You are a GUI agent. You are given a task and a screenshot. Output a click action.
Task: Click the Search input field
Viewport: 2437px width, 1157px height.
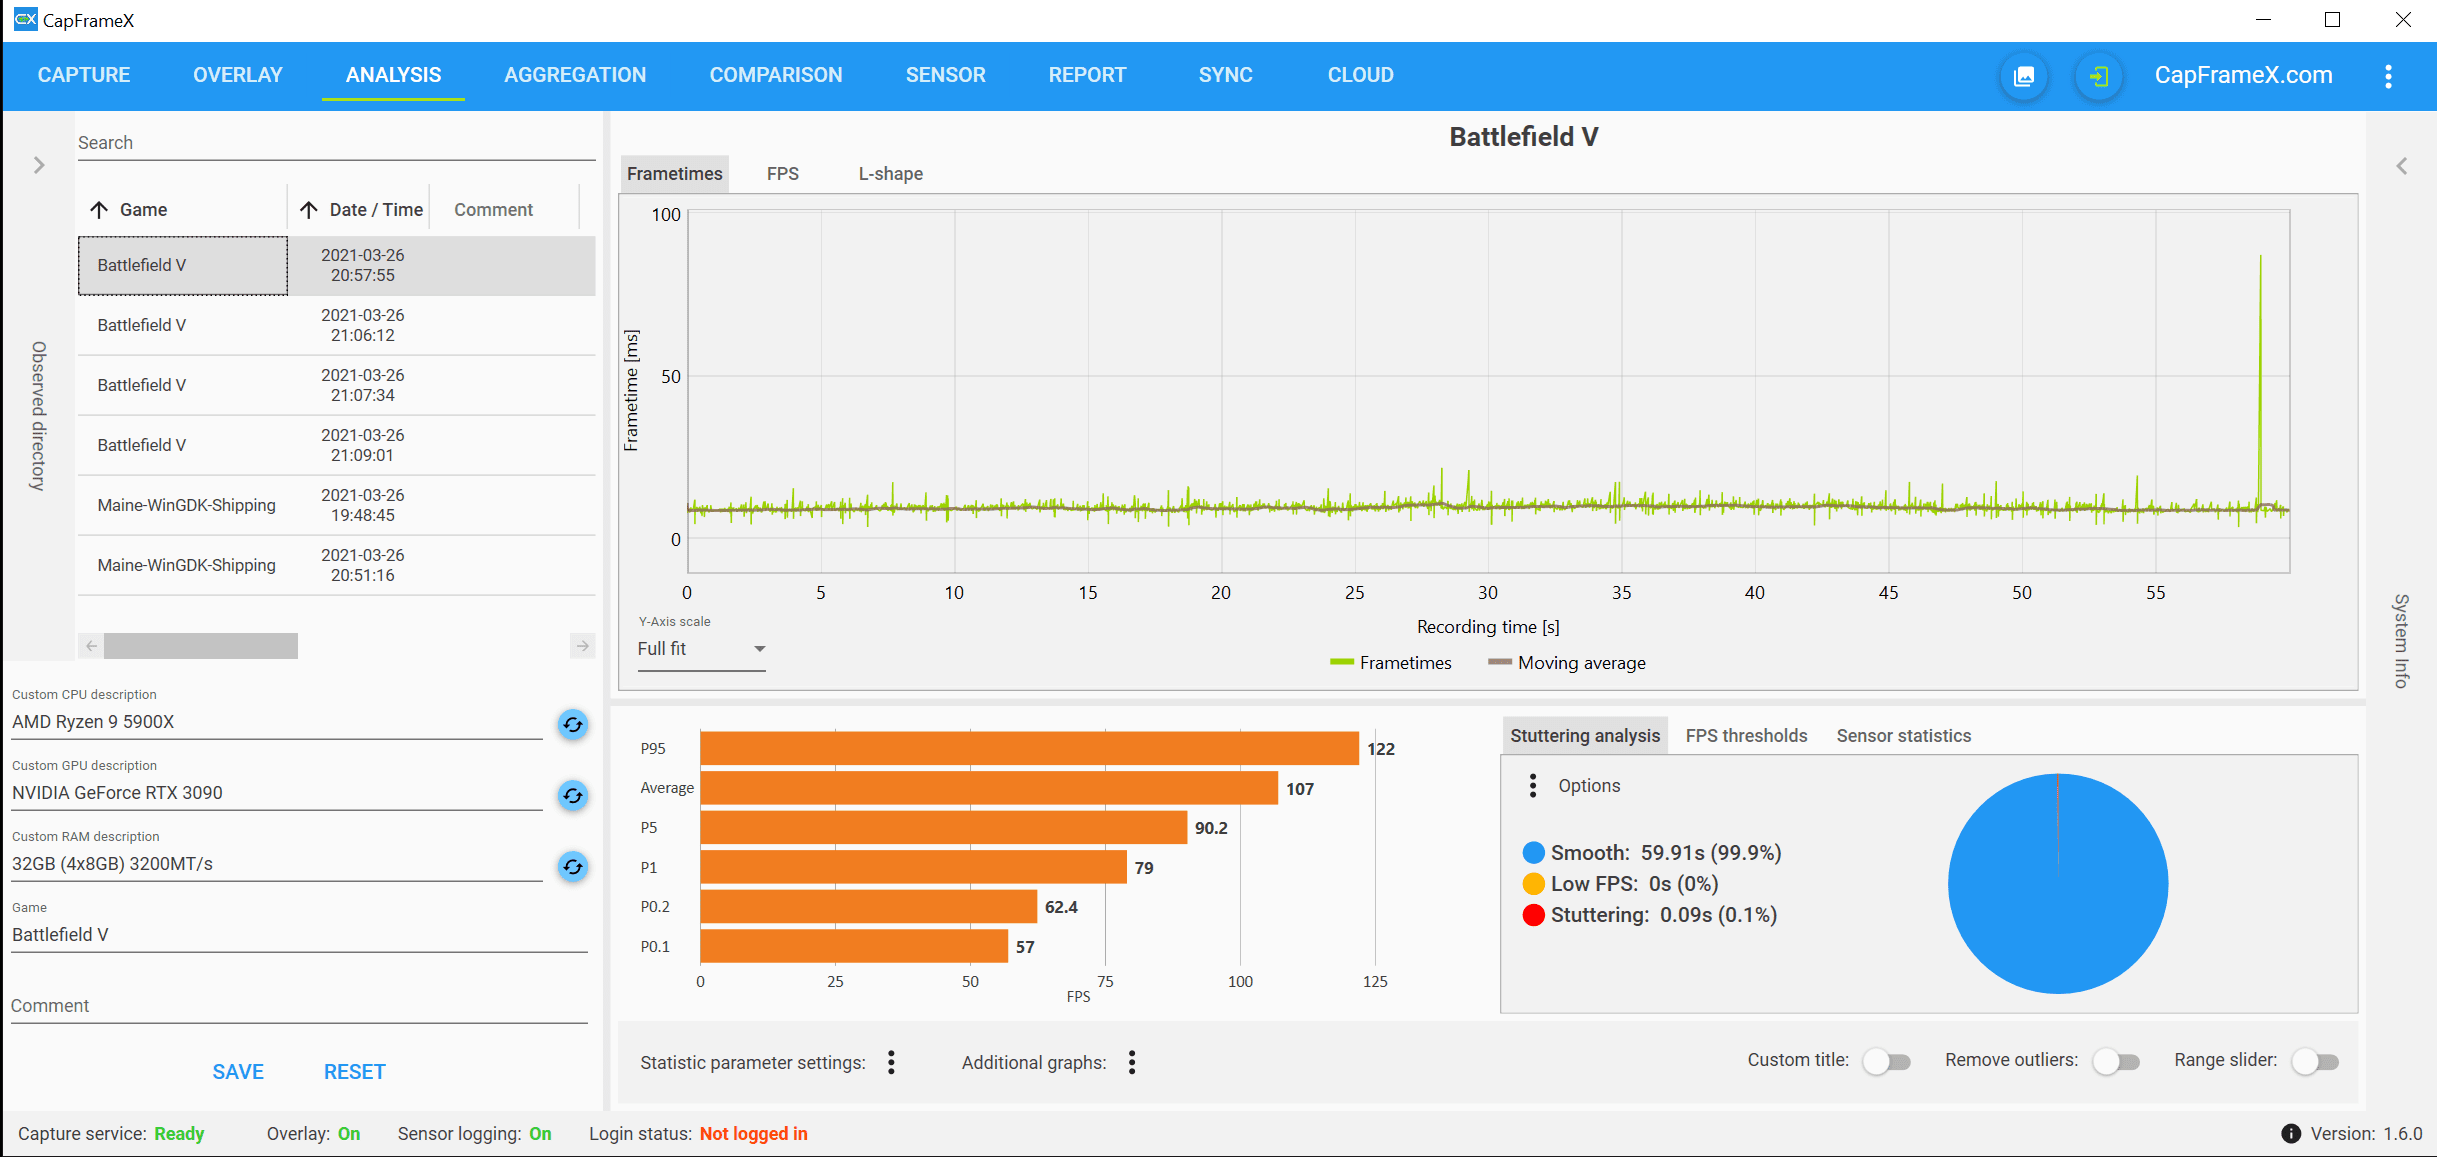(x=336, y=143)
